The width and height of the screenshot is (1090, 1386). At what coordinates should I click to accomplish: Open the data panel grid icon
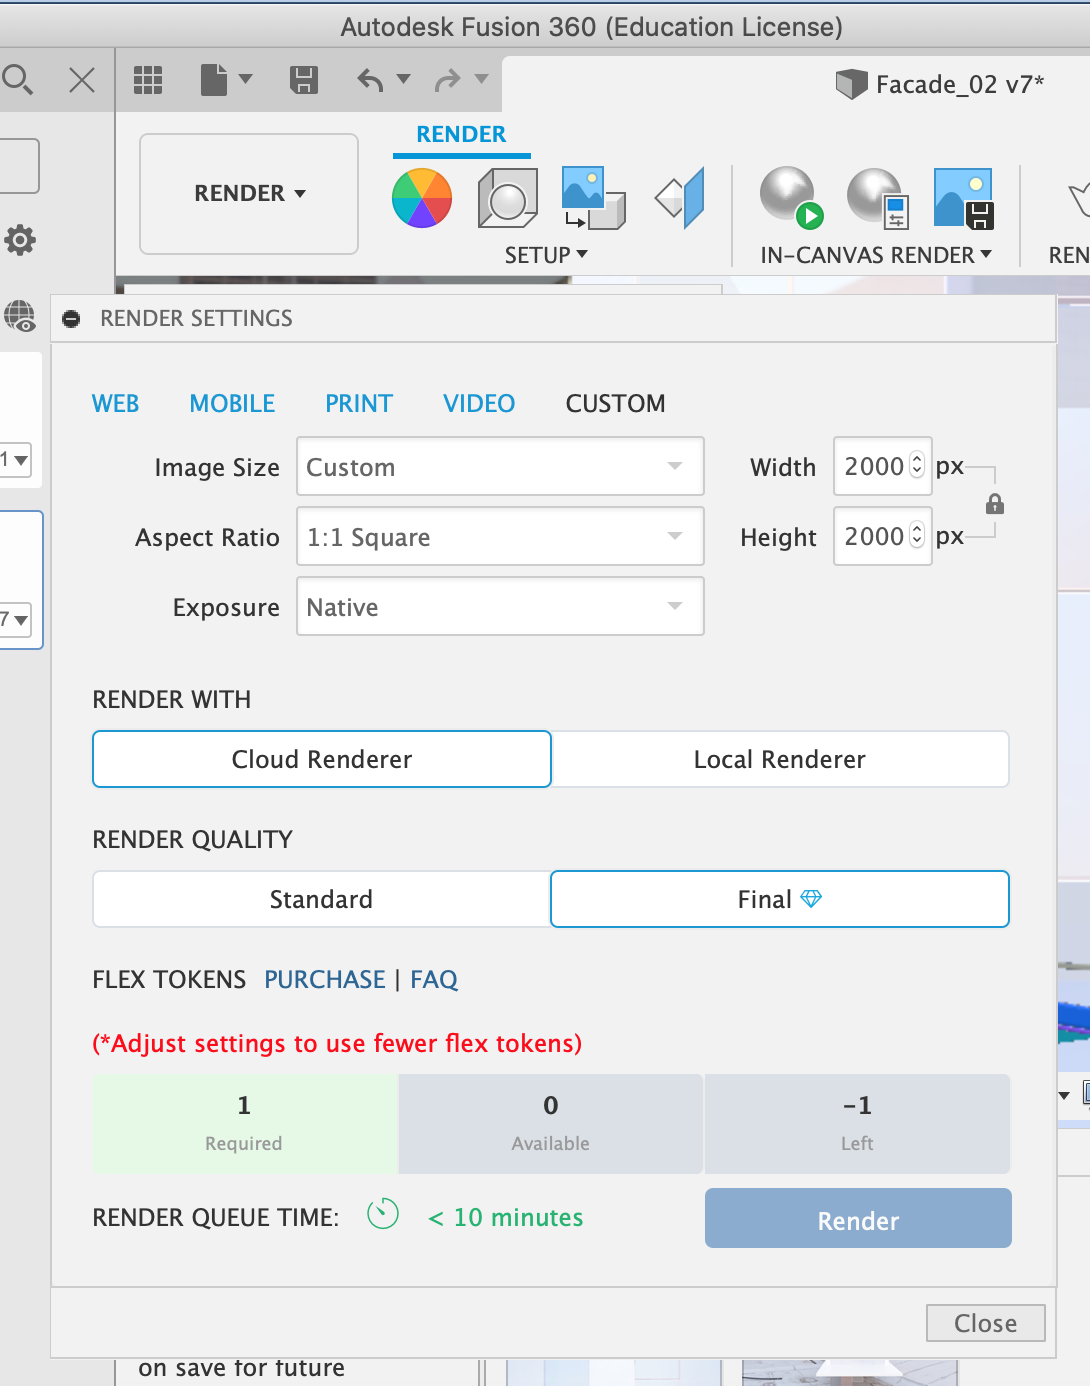coord(148,80)
